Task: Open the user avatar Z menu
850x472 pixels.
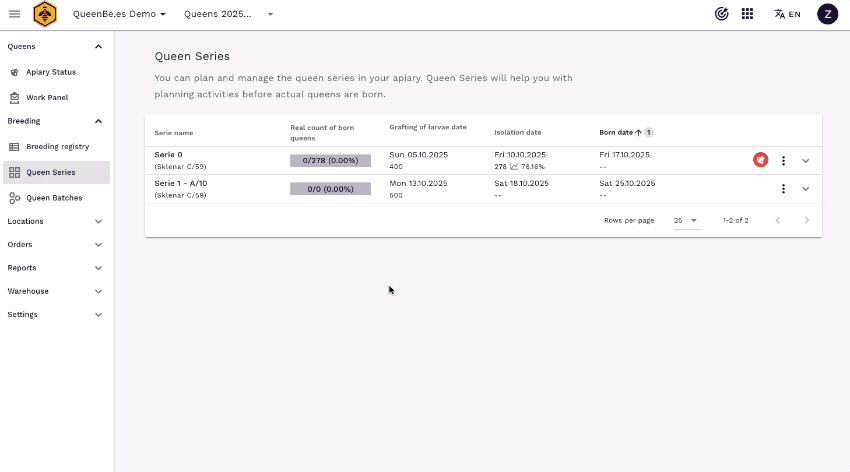Action: click(827, 14)
